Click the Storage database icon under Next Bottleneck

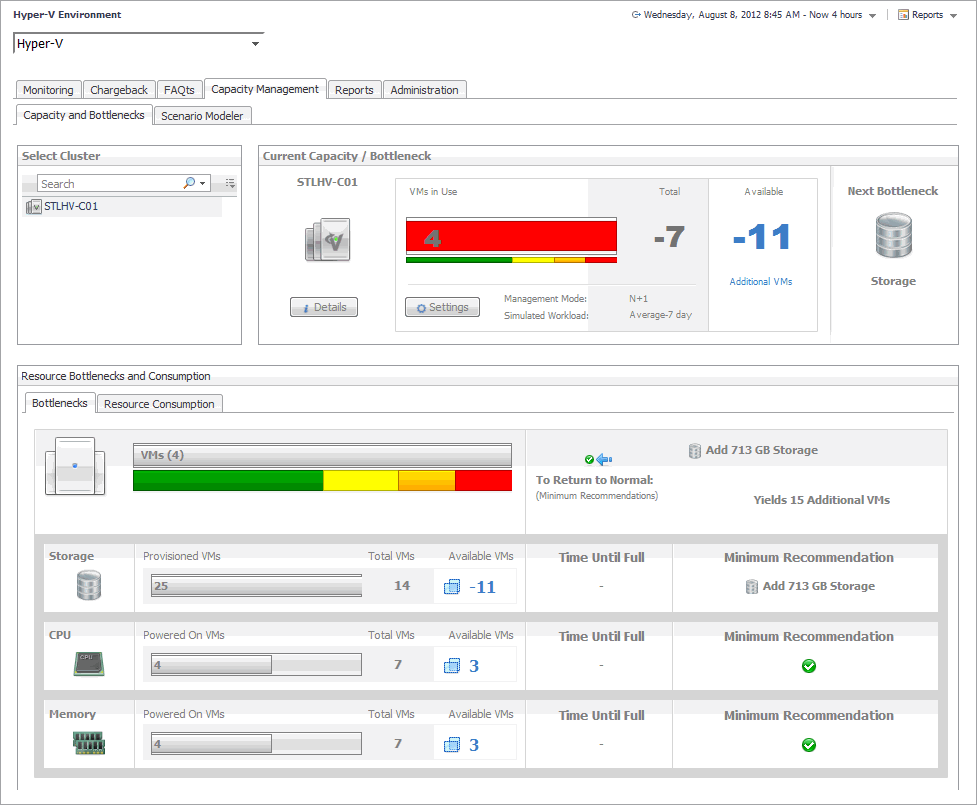[893, 236]
